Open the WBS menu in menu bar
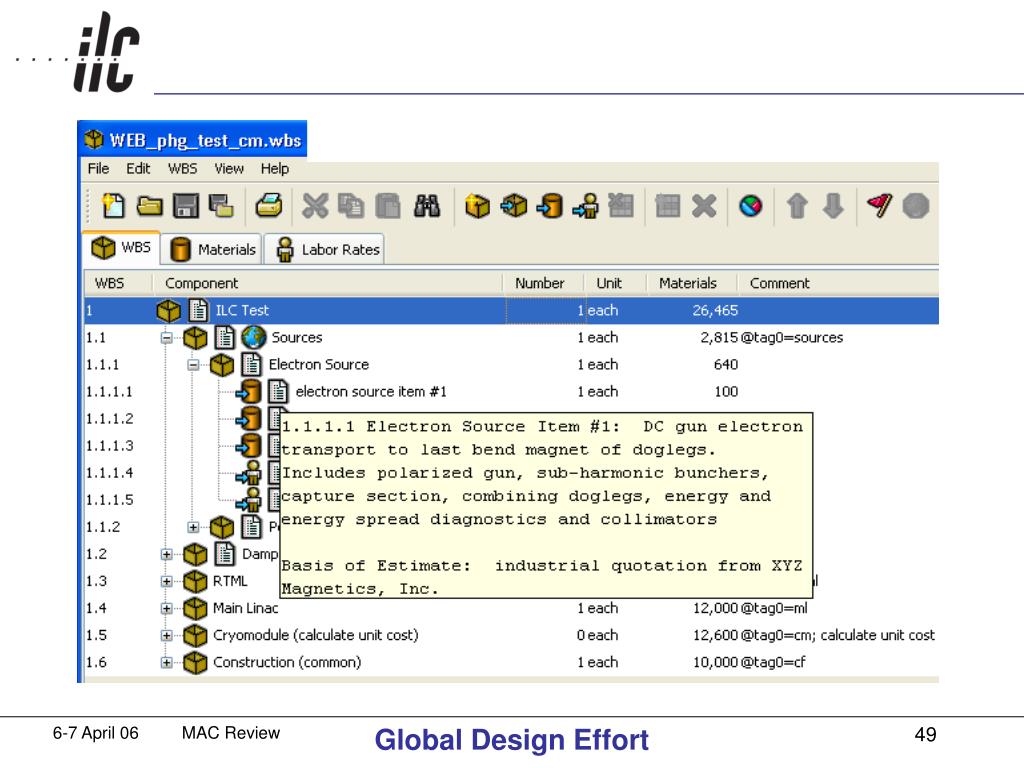1024x768 pixels. [182, 168]
